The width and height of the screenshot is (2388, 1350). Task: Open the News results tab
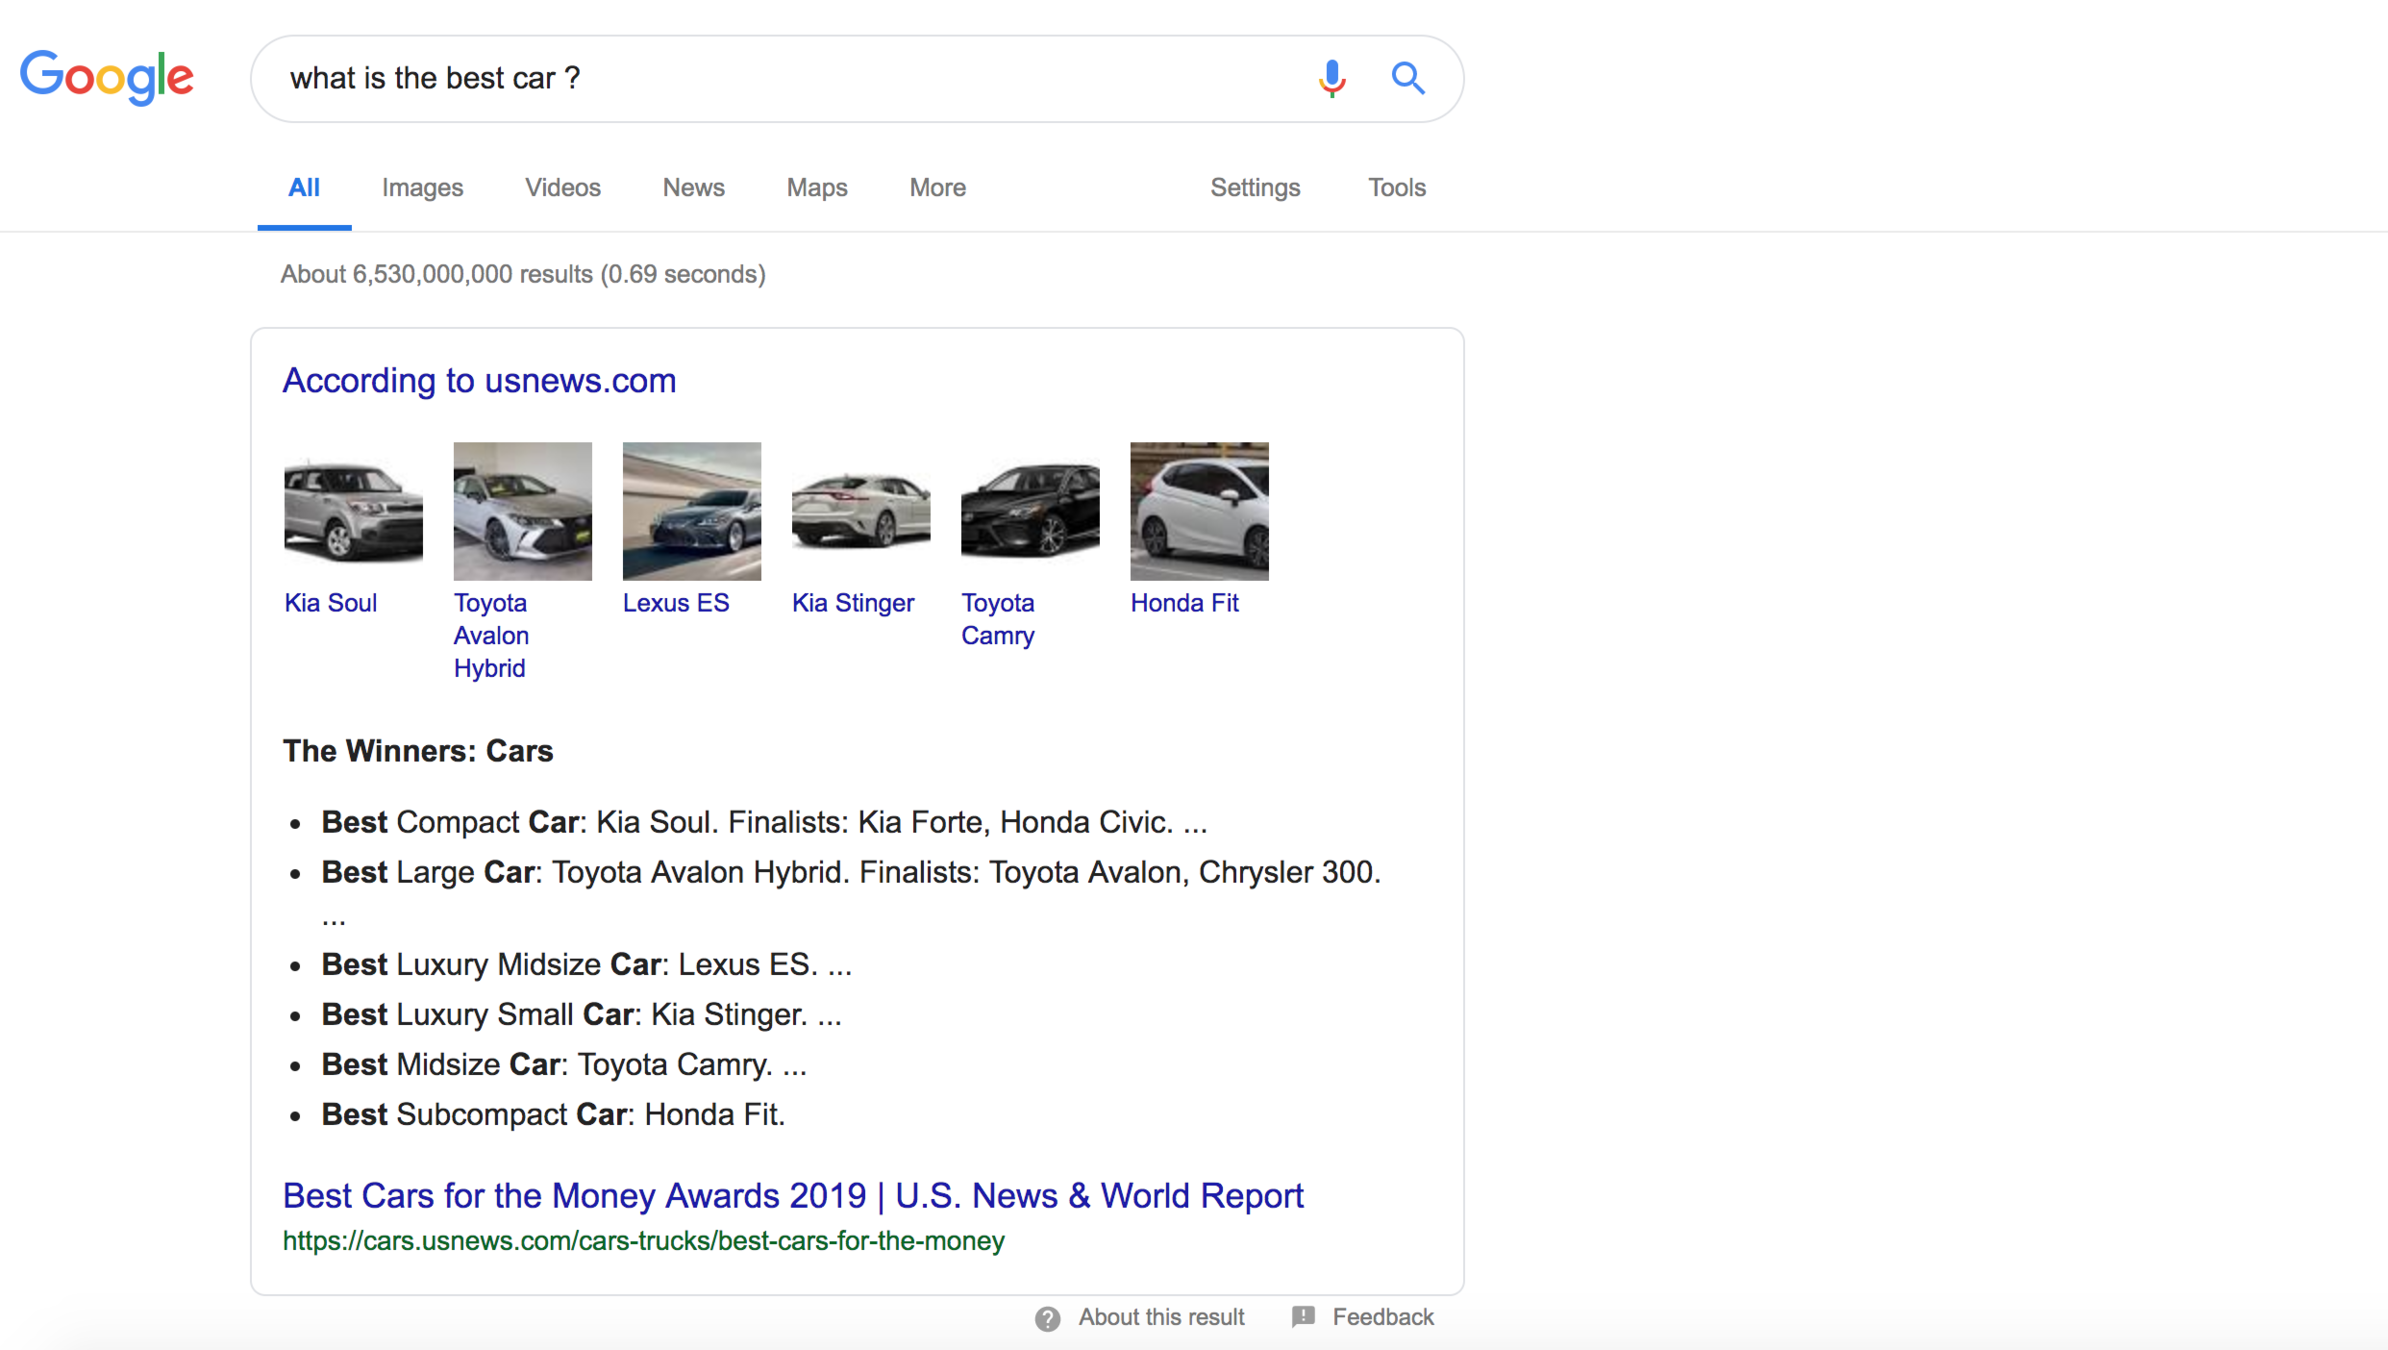click(693, 188)
